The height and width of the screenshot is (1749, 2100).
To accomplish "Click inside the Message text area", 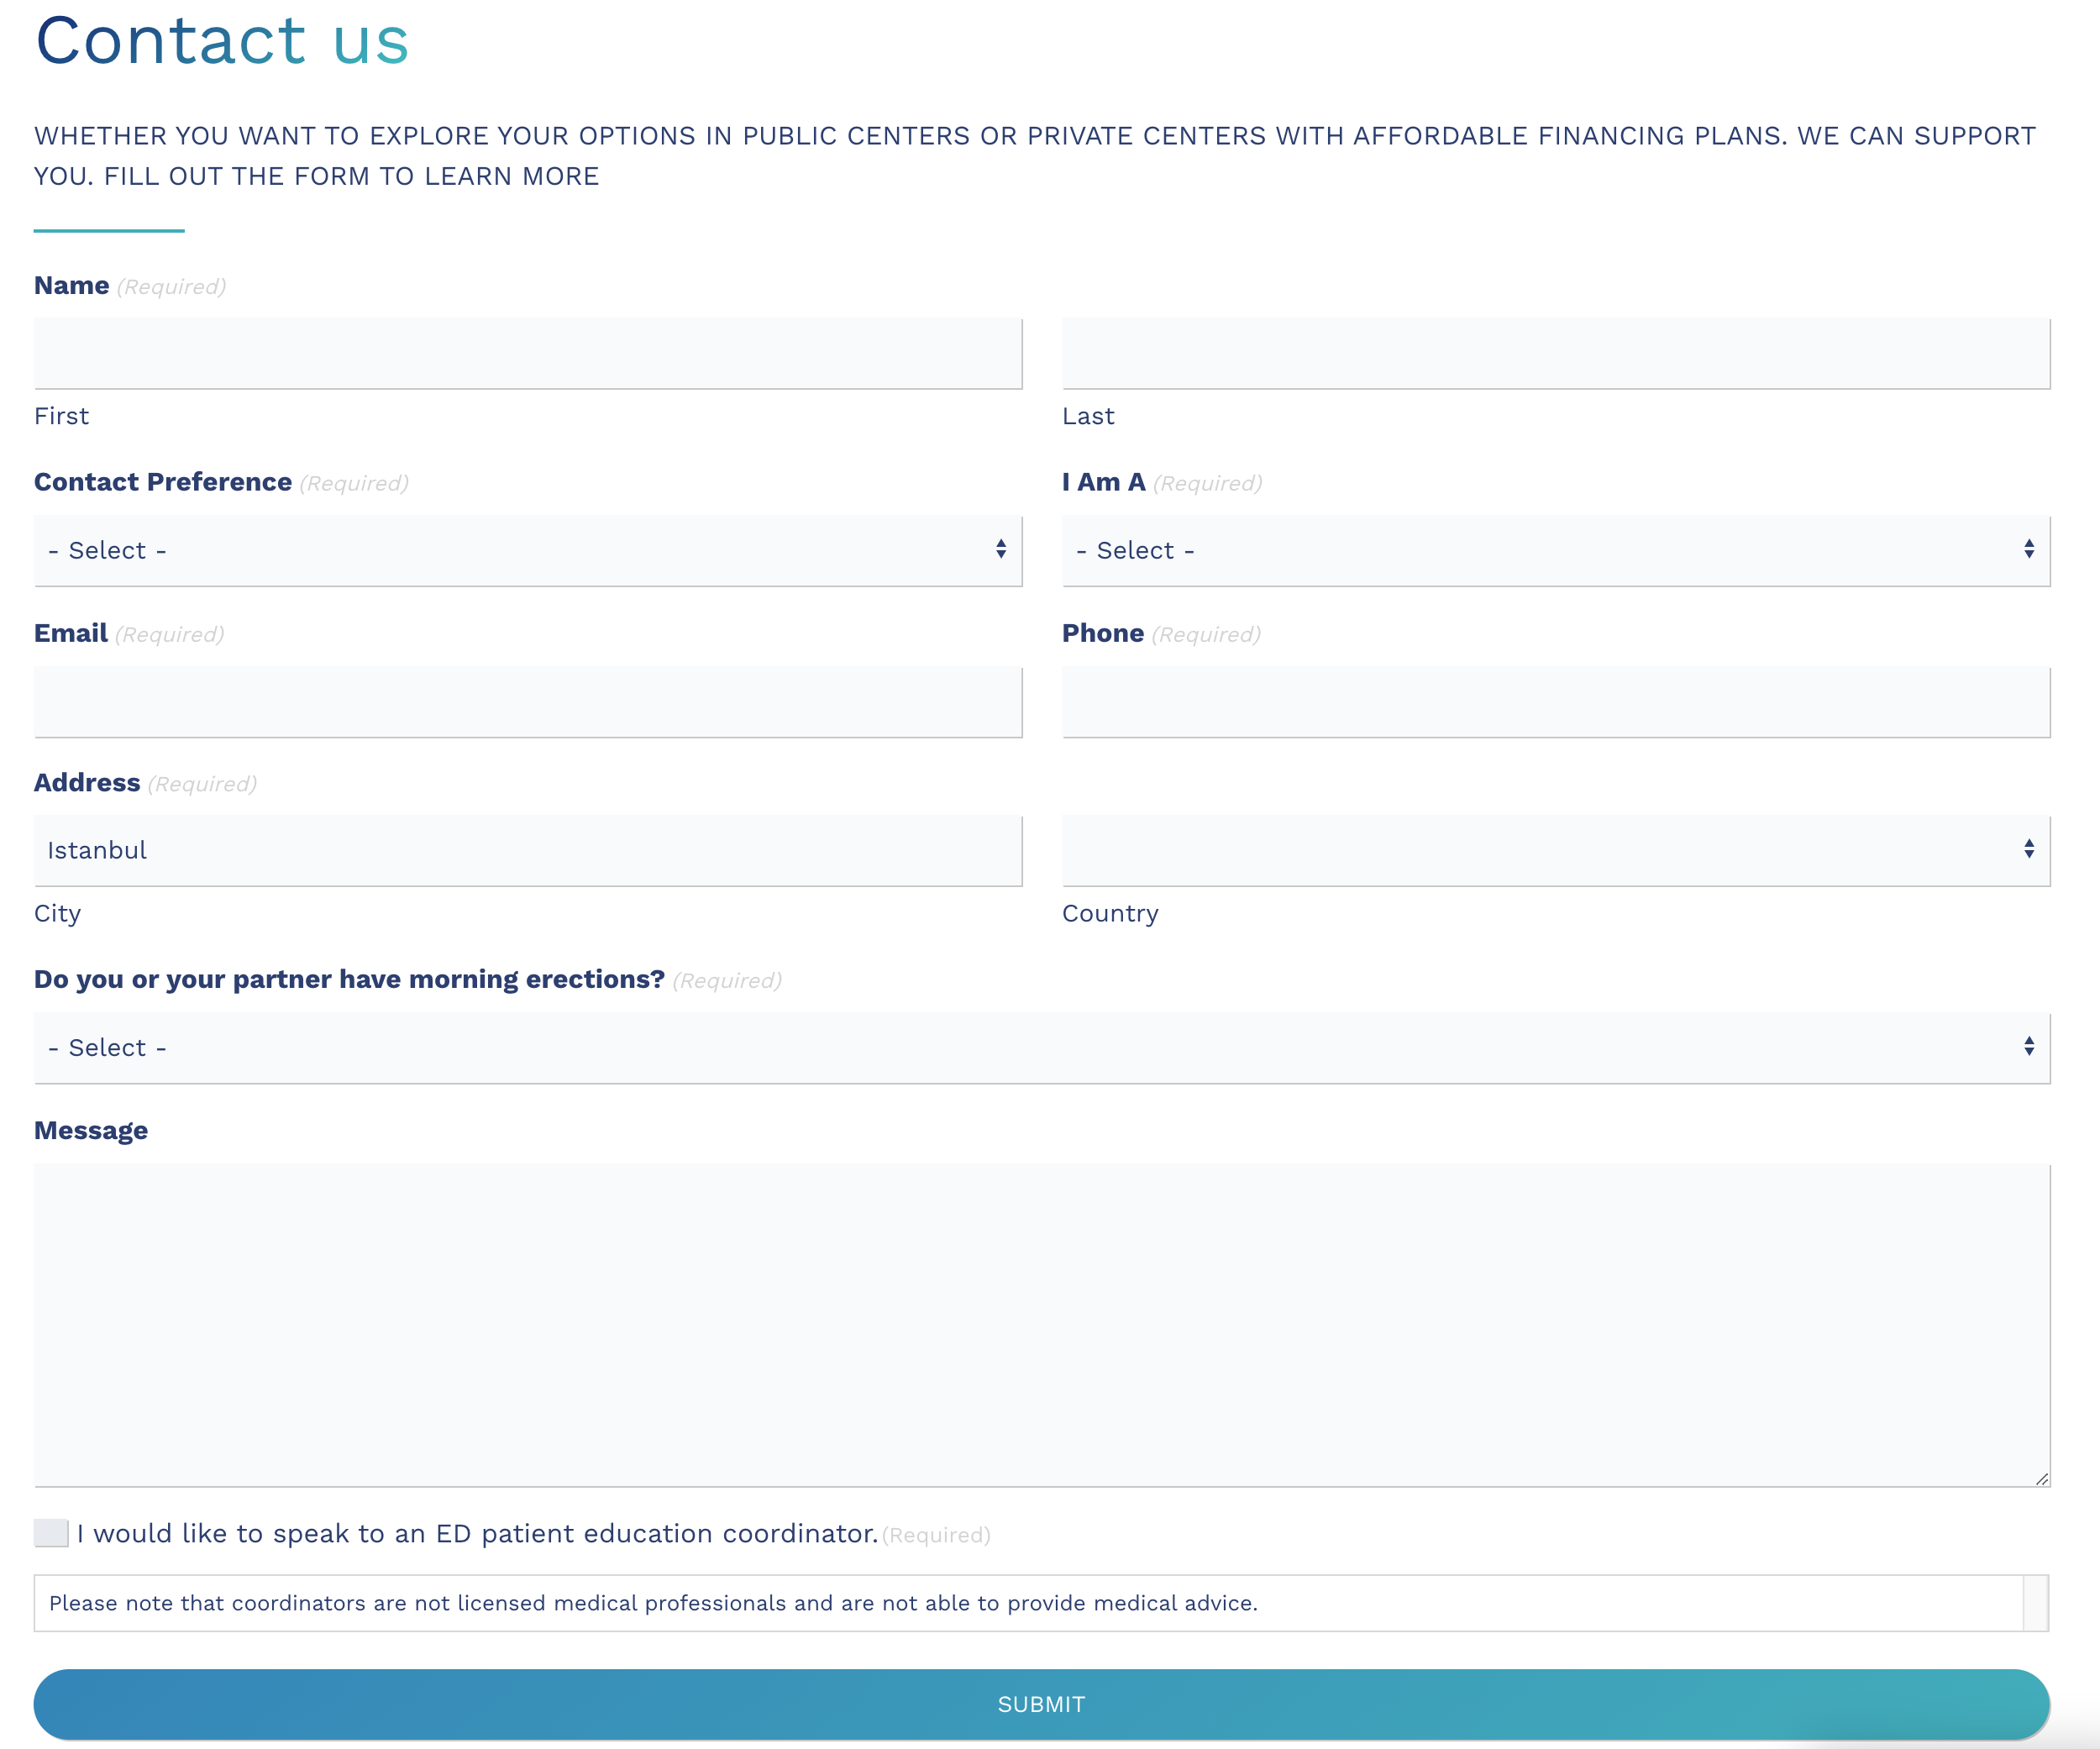I will [1040, 1323].
